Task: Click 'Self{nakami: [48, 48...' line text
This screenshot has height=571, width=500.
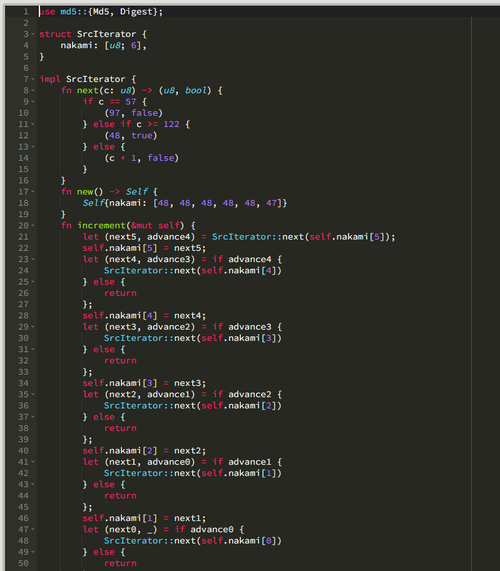Action: click(185, 203)
